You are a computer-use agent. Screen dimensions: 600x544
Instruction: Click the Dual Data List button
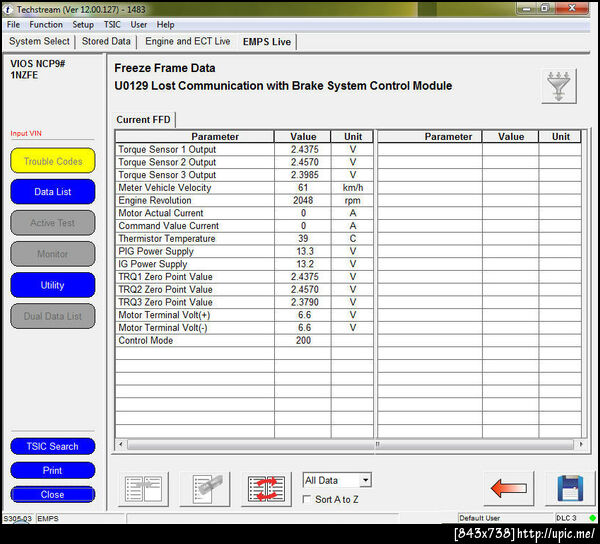(x=53, y=316)
